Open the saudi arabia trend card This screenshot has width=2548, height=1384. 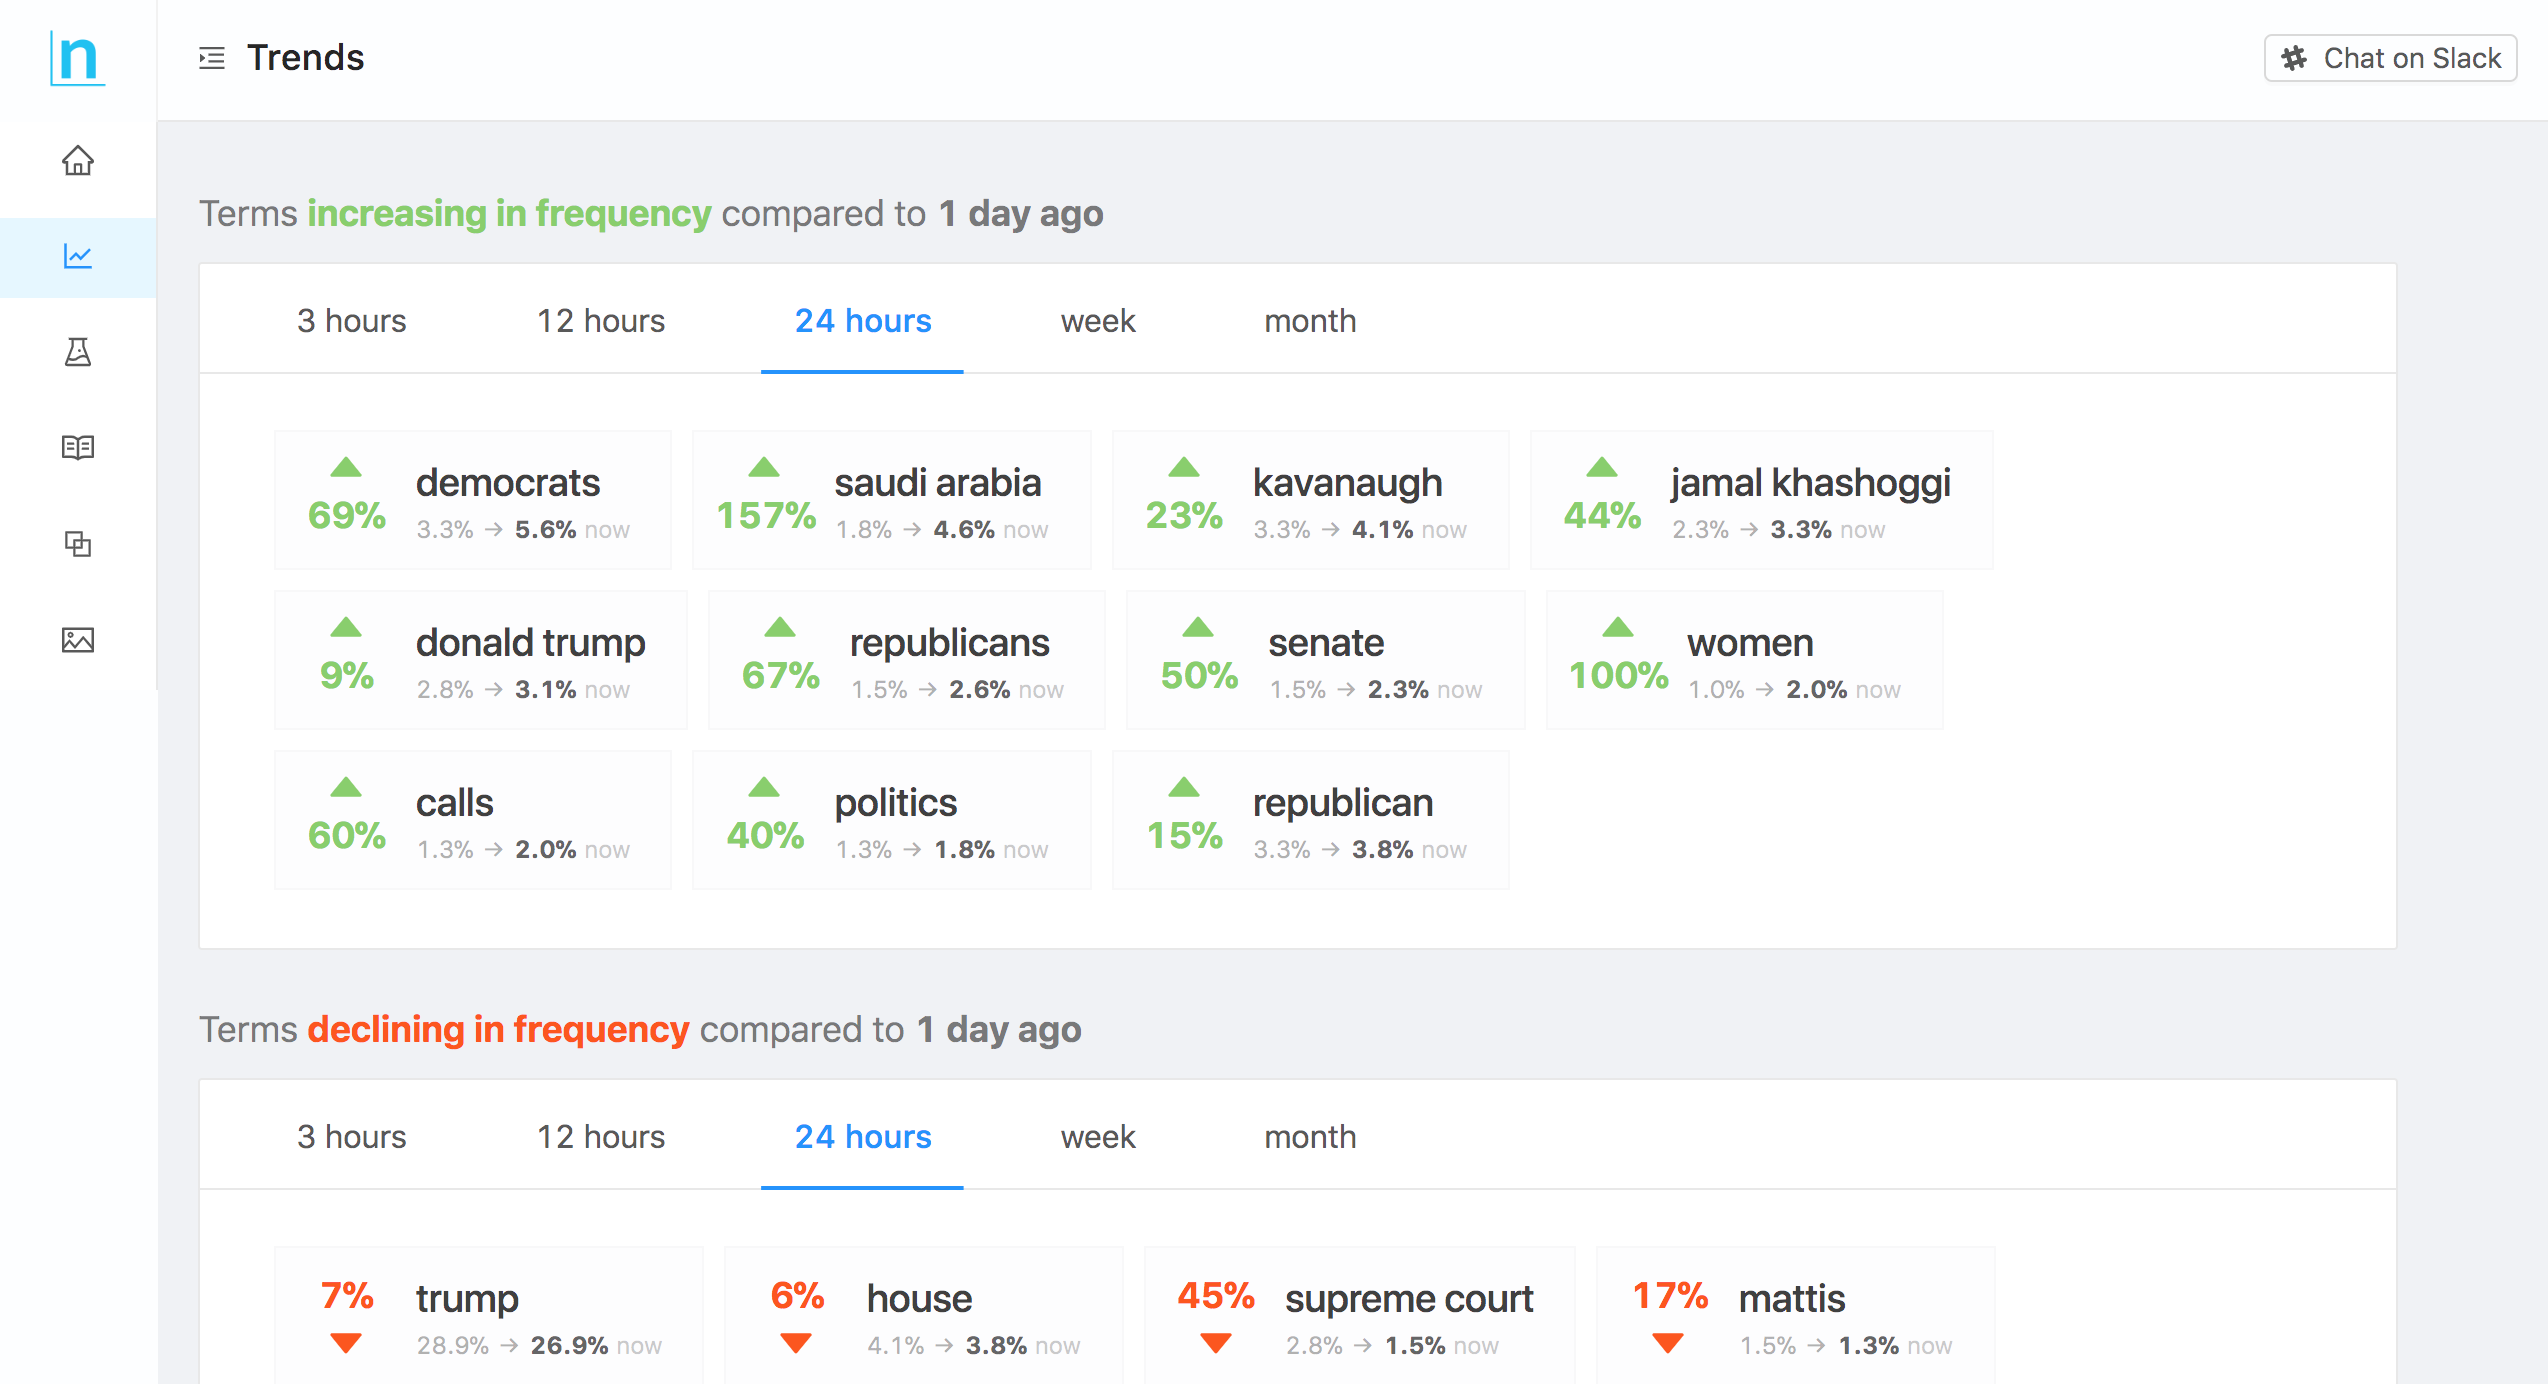coord(891,500)
